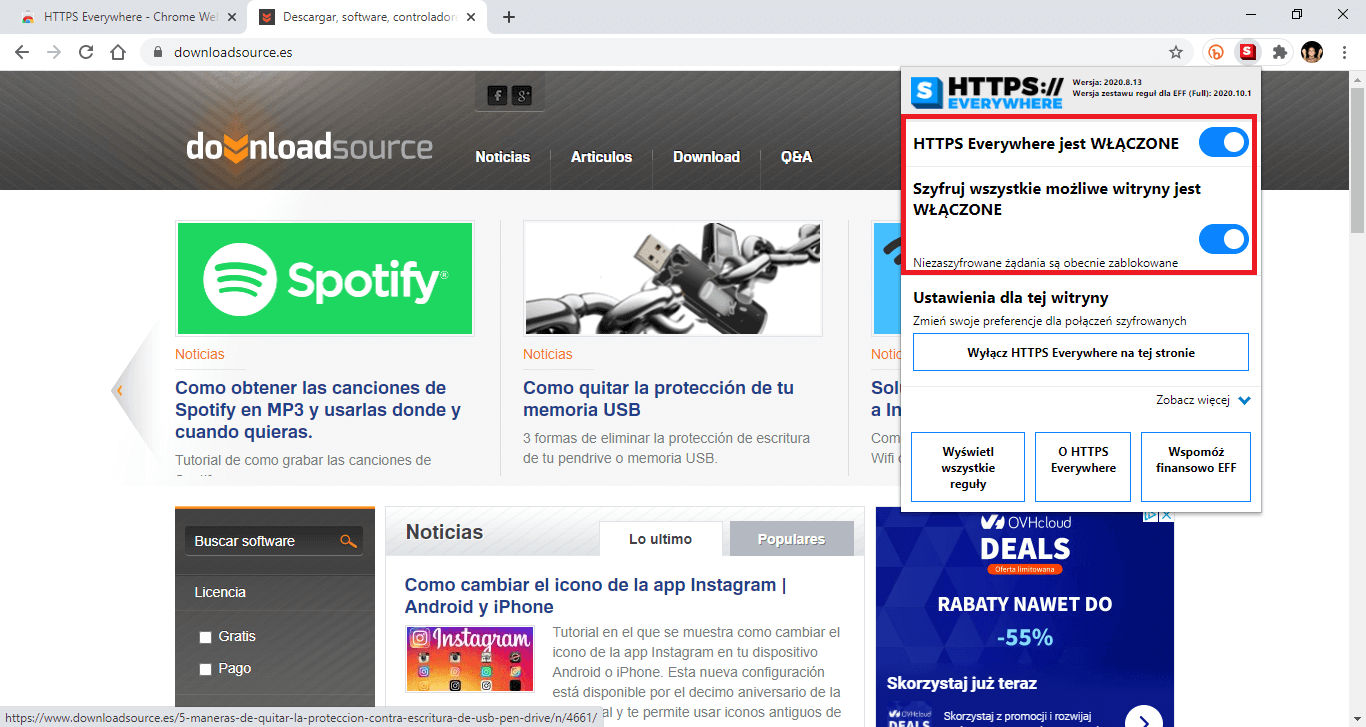Image resolution: width=1366 pixels, height=727 pixels.
Task: Go back to the previous page
Action: click(22, 52)
